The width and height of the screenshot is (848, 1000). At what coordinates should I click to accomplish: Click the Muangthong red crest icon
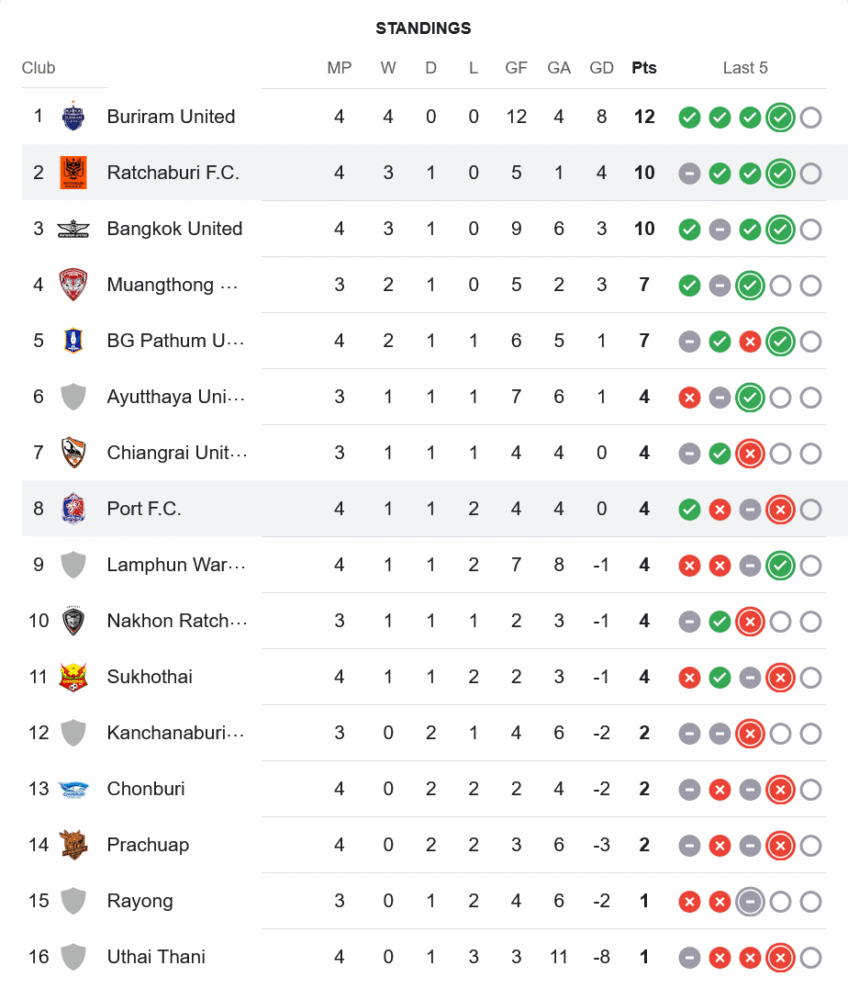(x=73, y=285)
